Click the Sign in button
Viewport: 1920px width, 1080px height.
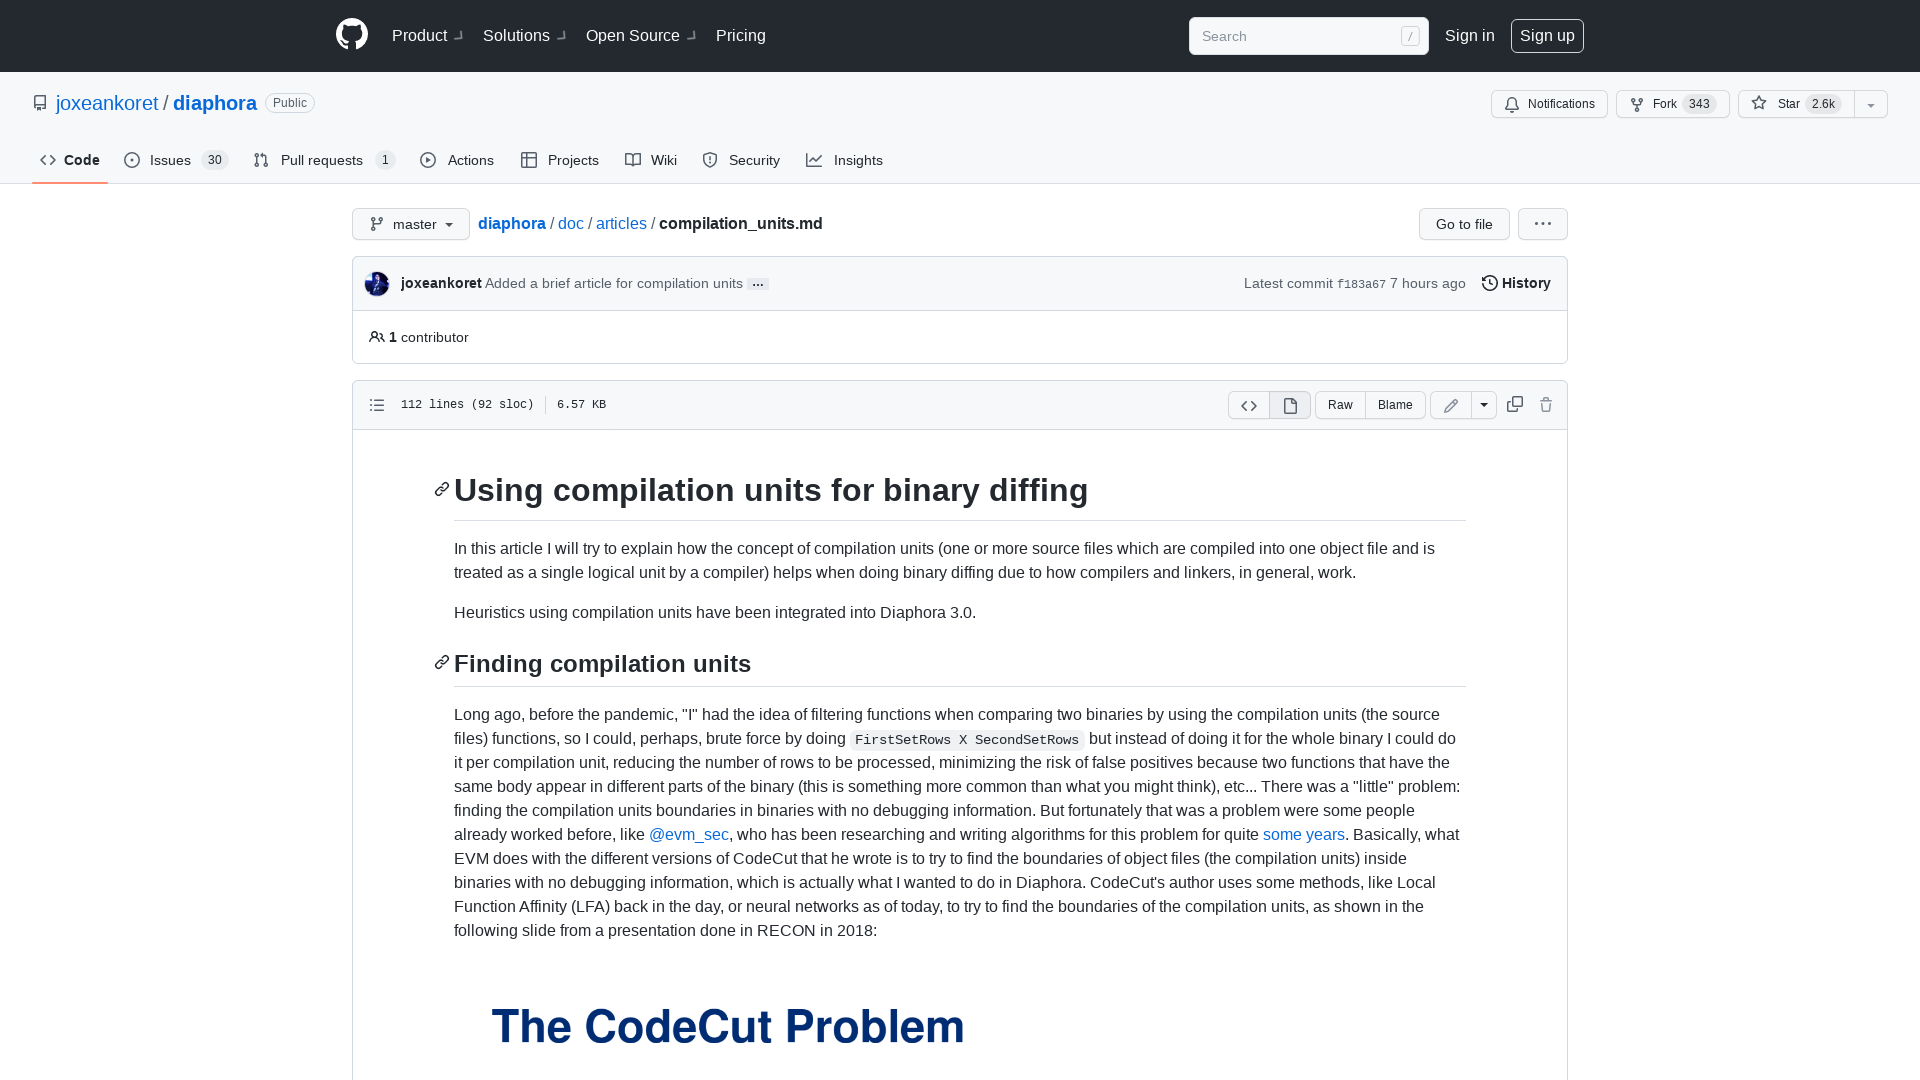[1470, 36]
